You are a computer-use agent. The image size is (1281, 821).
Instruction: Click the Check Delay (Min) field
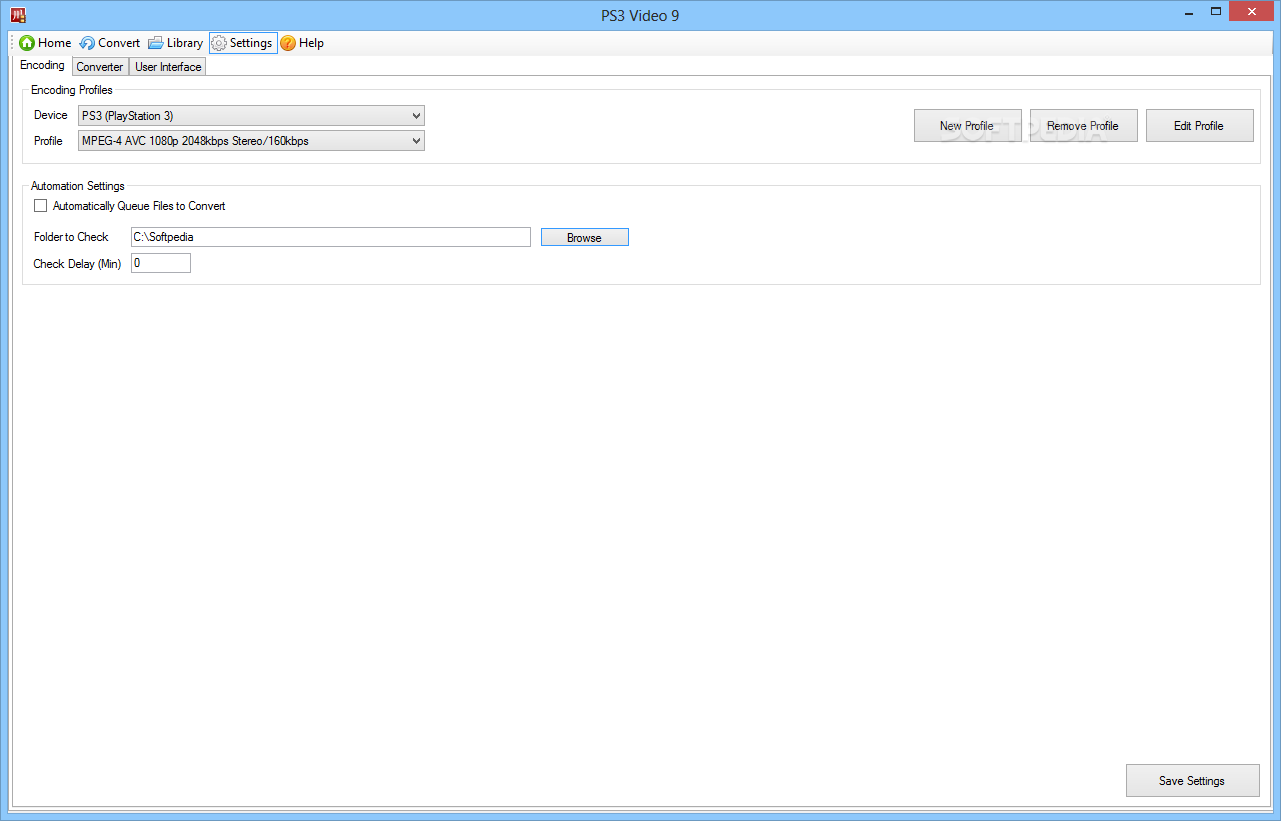[160, 263]
